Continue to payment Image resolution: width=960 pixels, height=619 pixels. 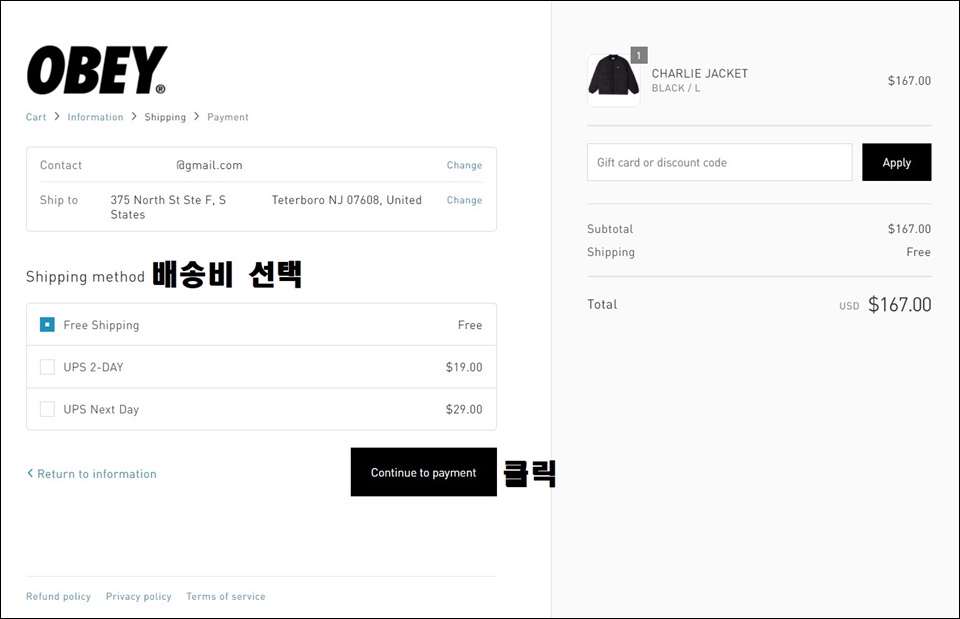[x=424, y=472]
